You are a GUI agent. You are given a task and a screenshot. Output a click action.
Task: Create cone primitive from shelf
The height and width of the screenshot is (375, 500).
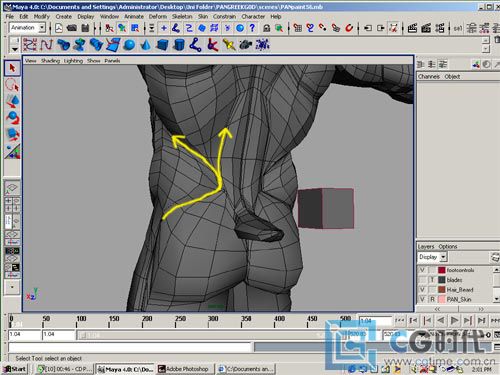click(x=145, y=45)
